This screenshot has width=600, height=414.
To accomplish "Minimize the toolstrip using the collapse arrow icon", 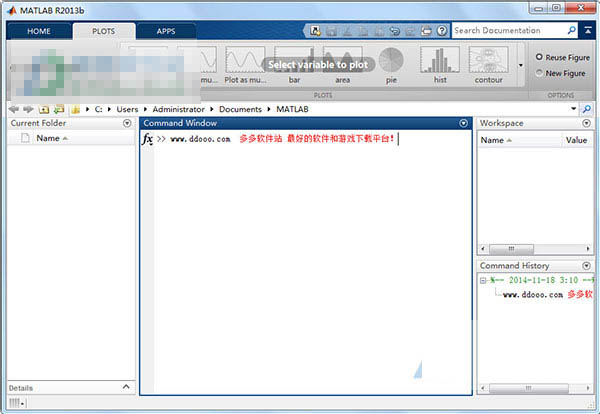I will [588, 30].
